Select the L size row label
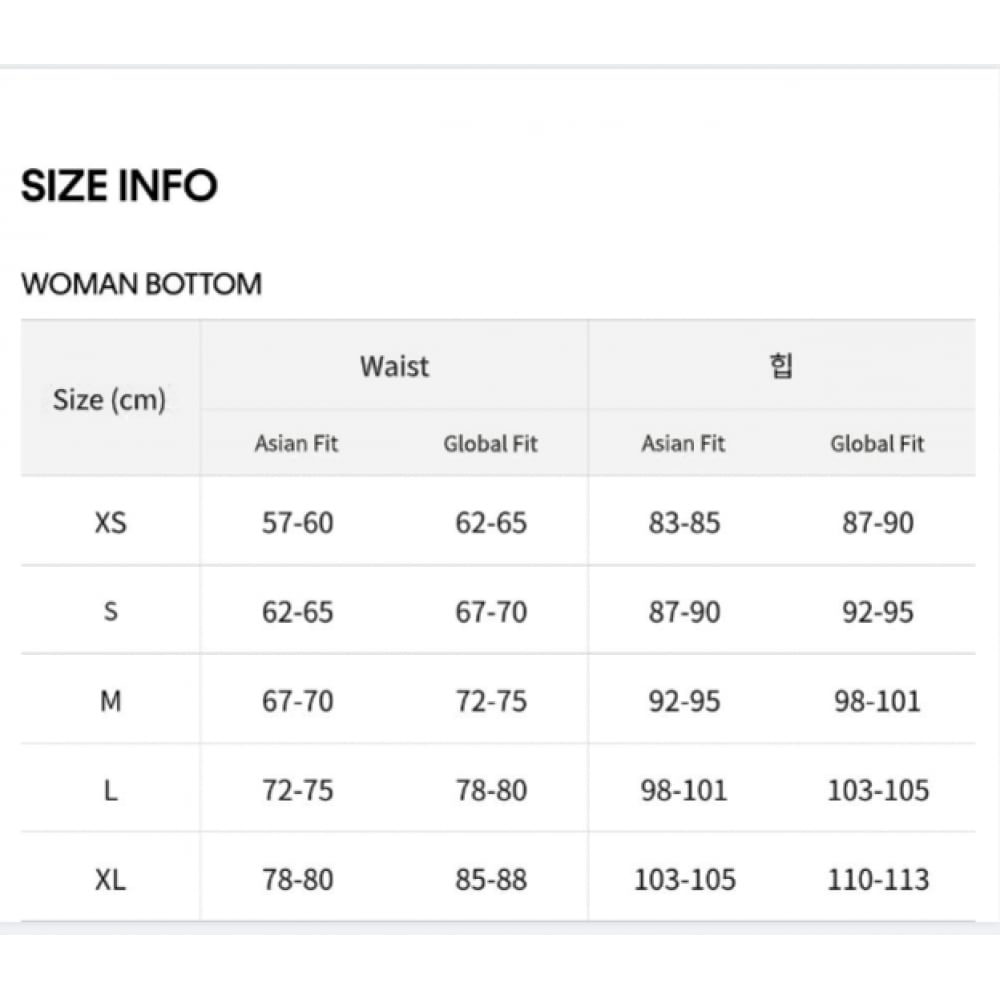The width and height of the screenshot is (1000, 1000). [x=110, y=790]
